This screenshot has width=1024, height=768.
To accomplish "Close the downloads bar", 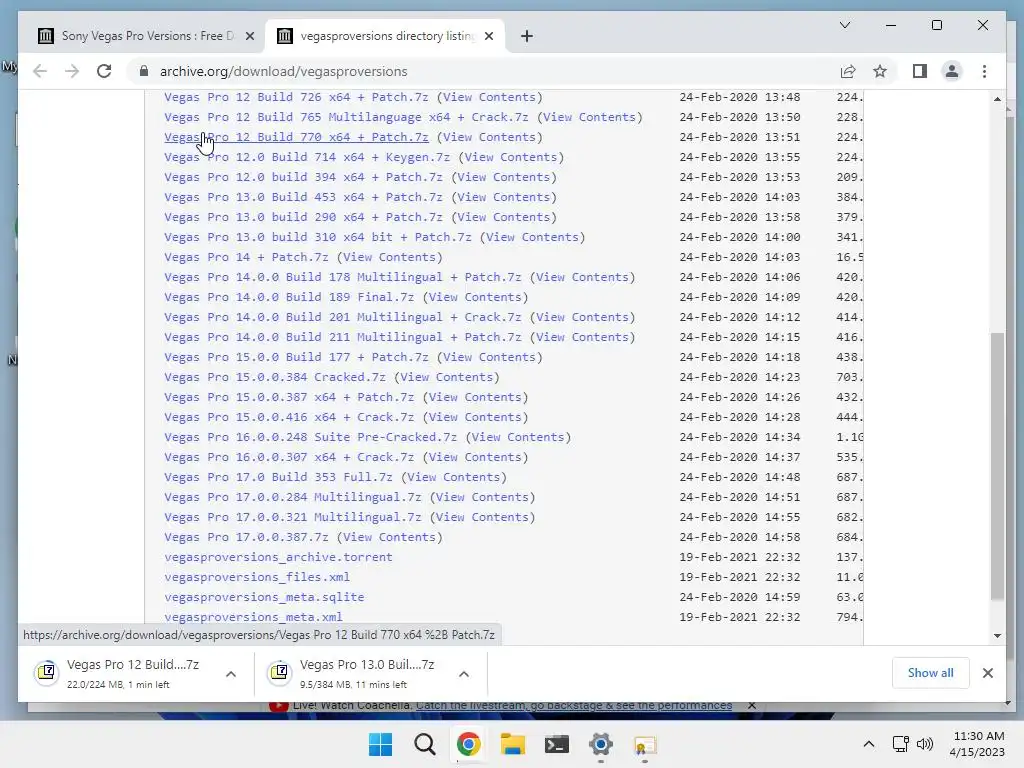I will pyautogui.click(x=987, y=673).
